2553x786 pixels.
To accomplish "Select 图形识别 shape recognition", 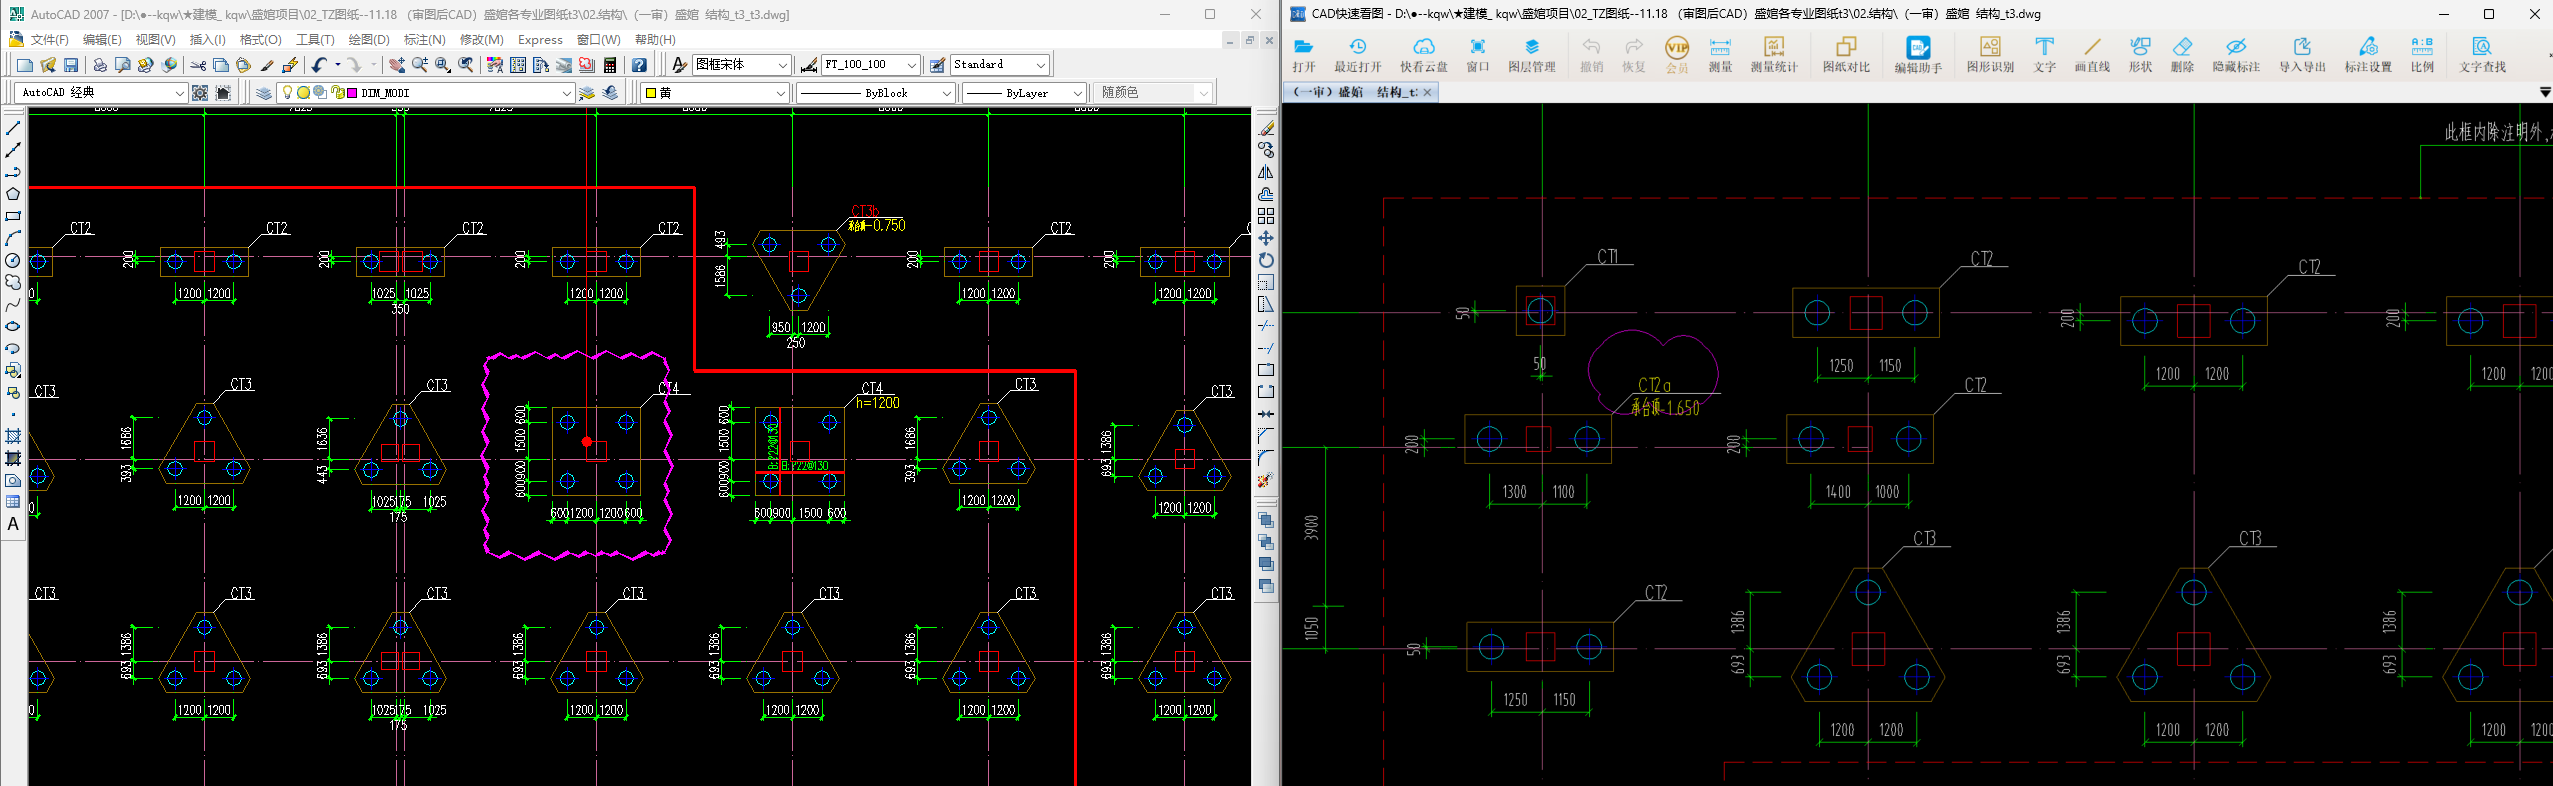I will pyautogui.click(x=1990, y=55).
